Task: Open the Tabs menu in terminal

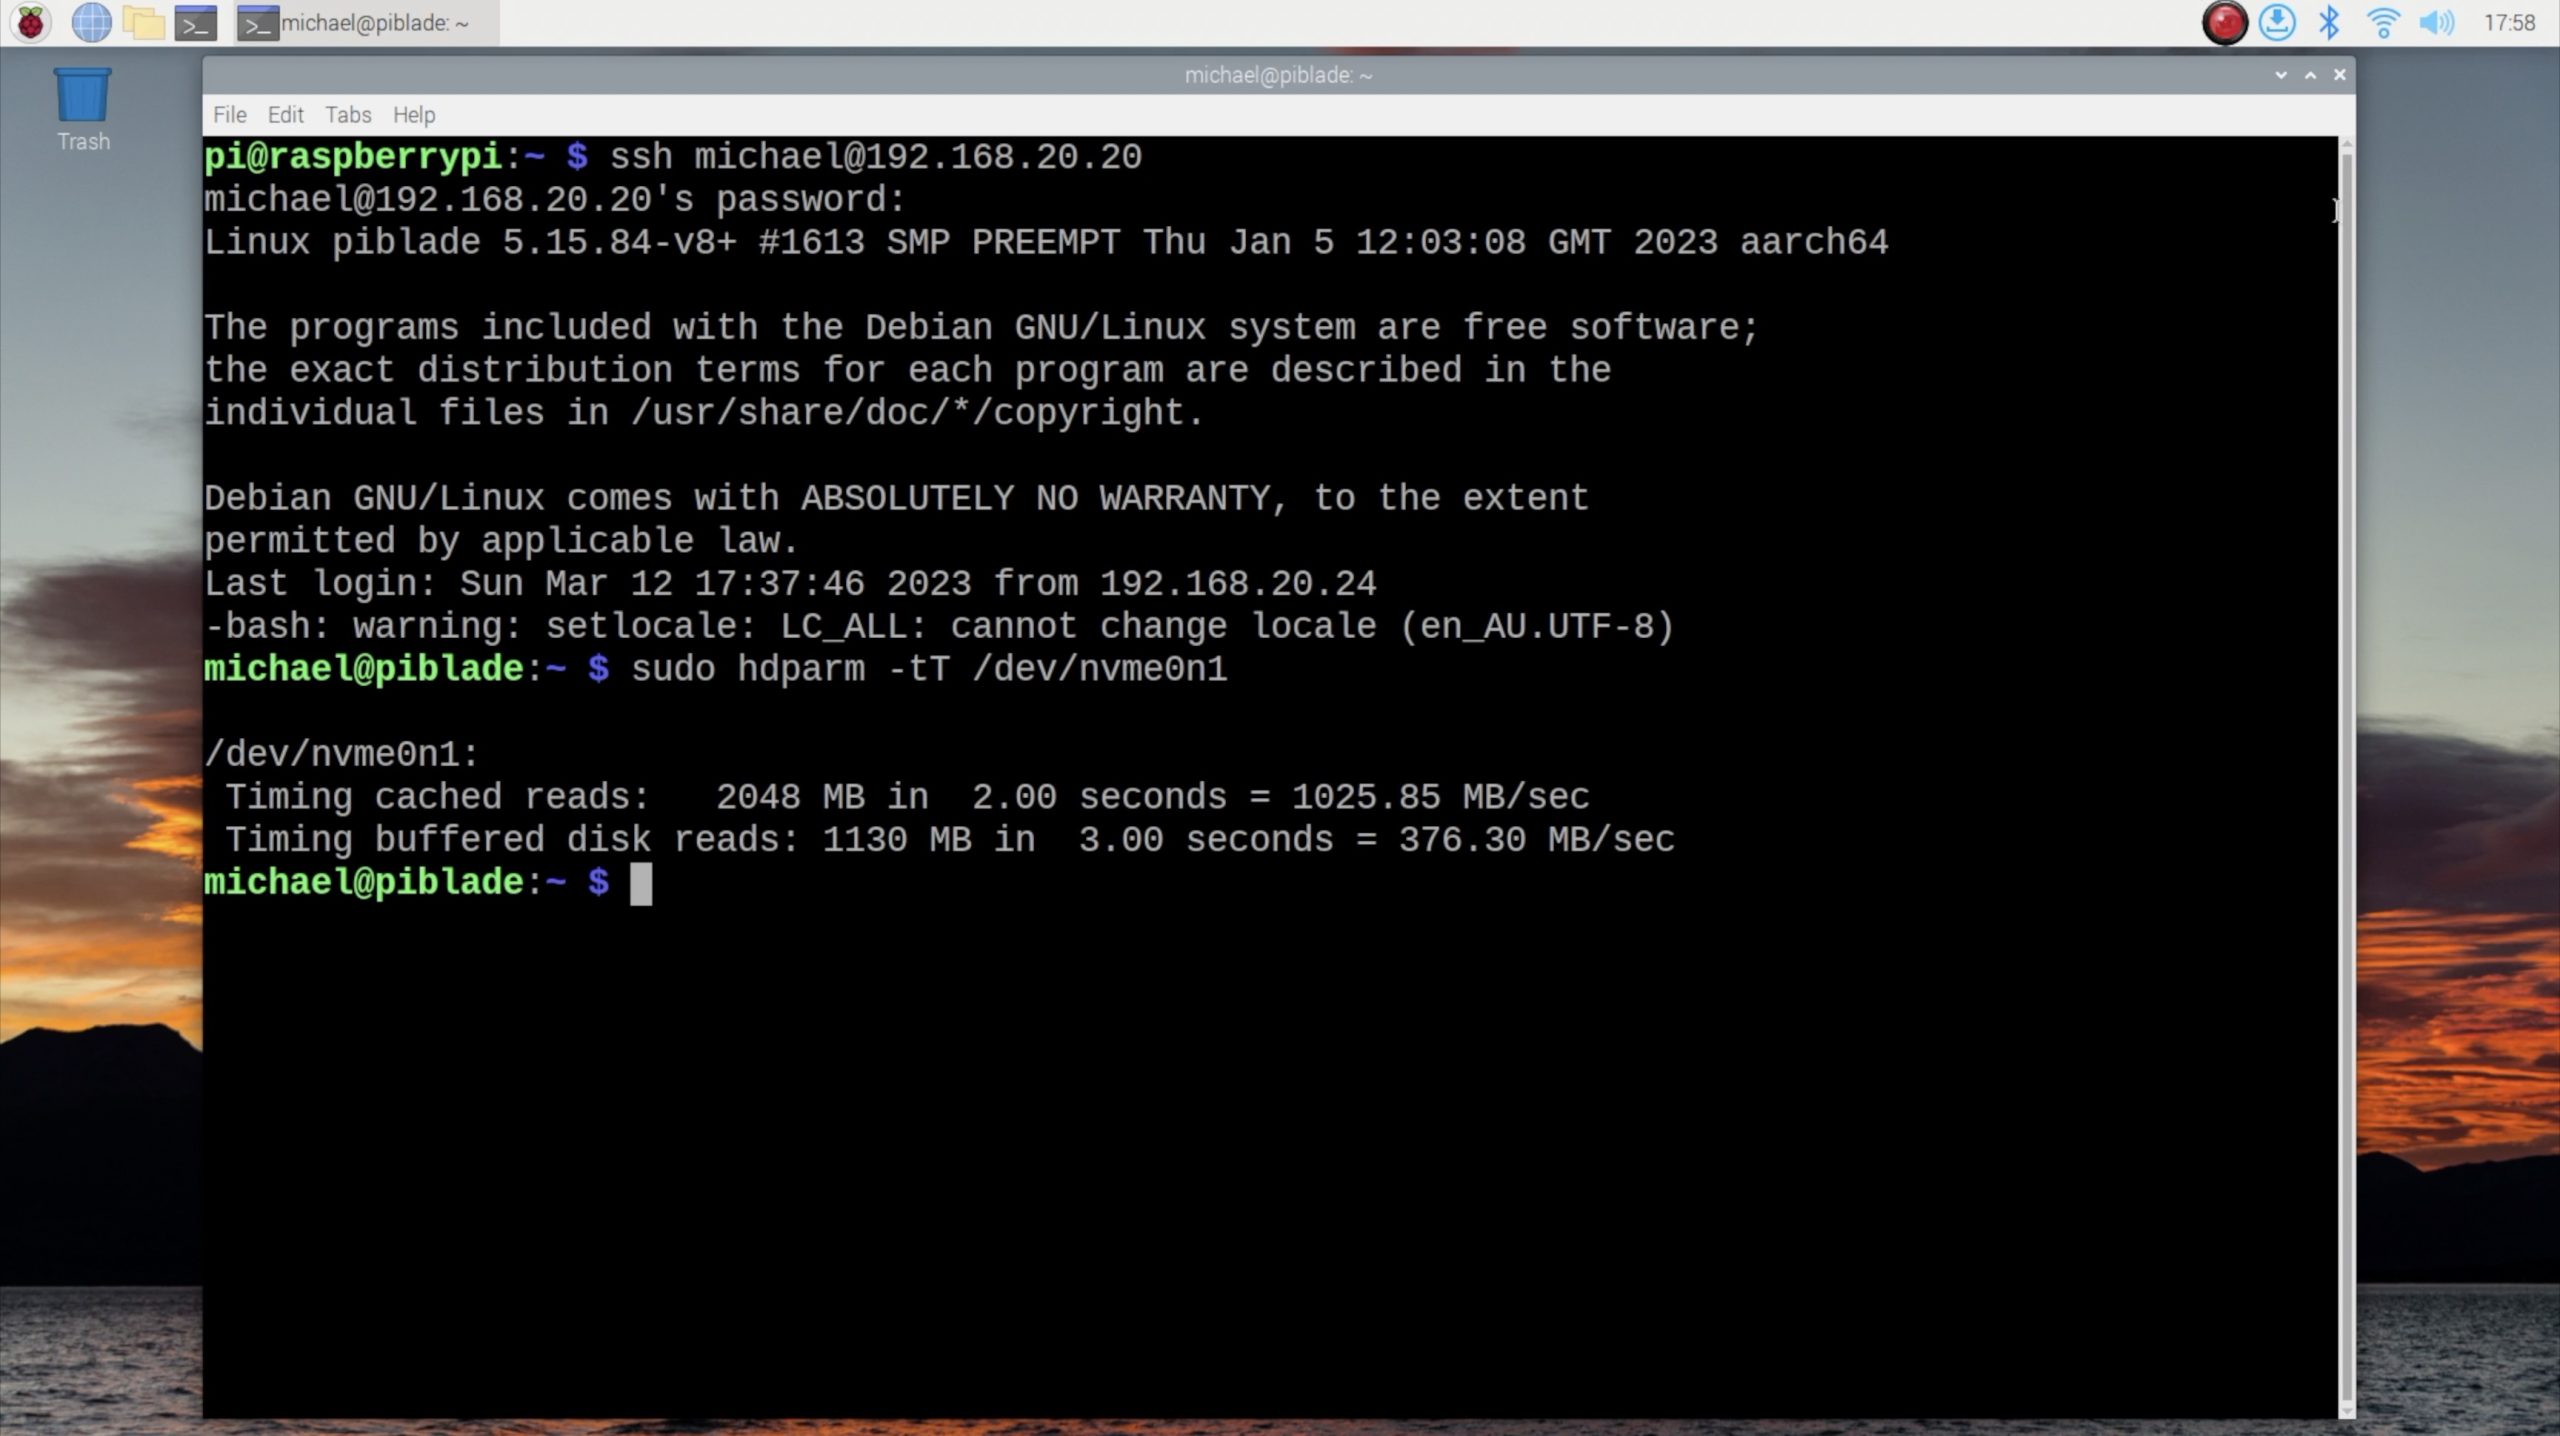Action: coord(347,115)
